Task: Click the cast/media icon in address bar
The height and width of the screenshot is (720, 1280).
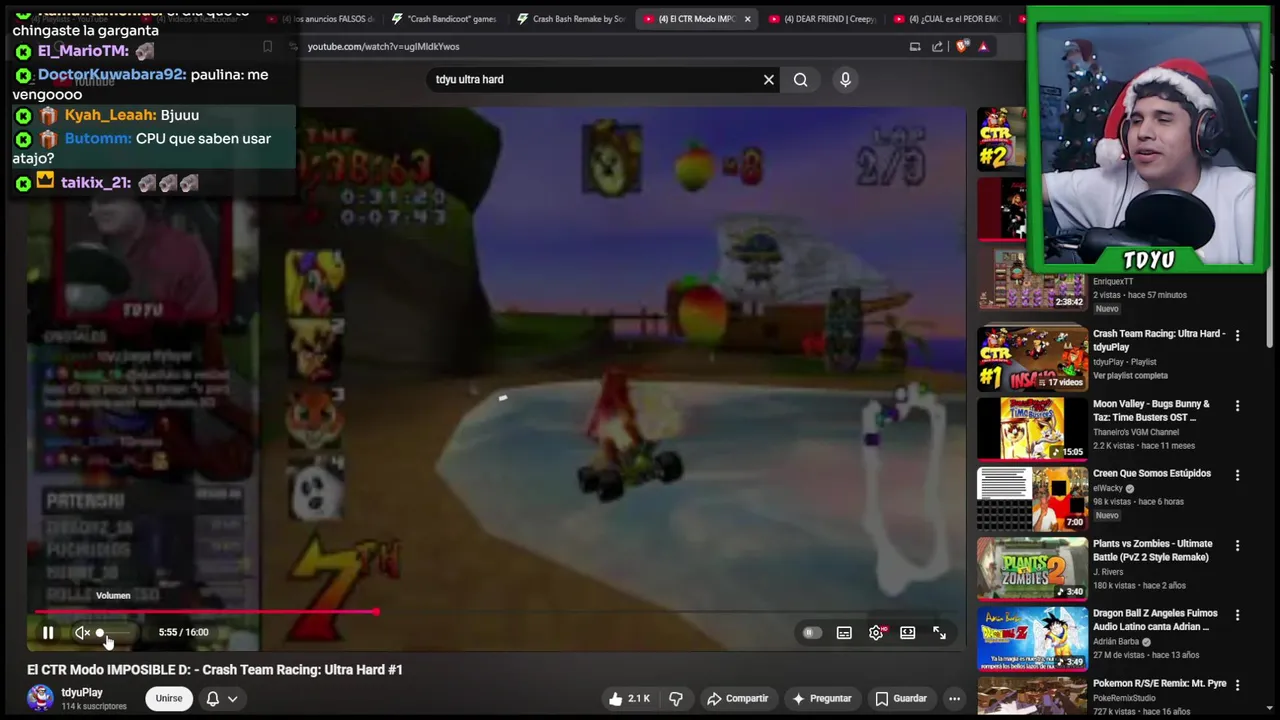Action: (914, 46)
